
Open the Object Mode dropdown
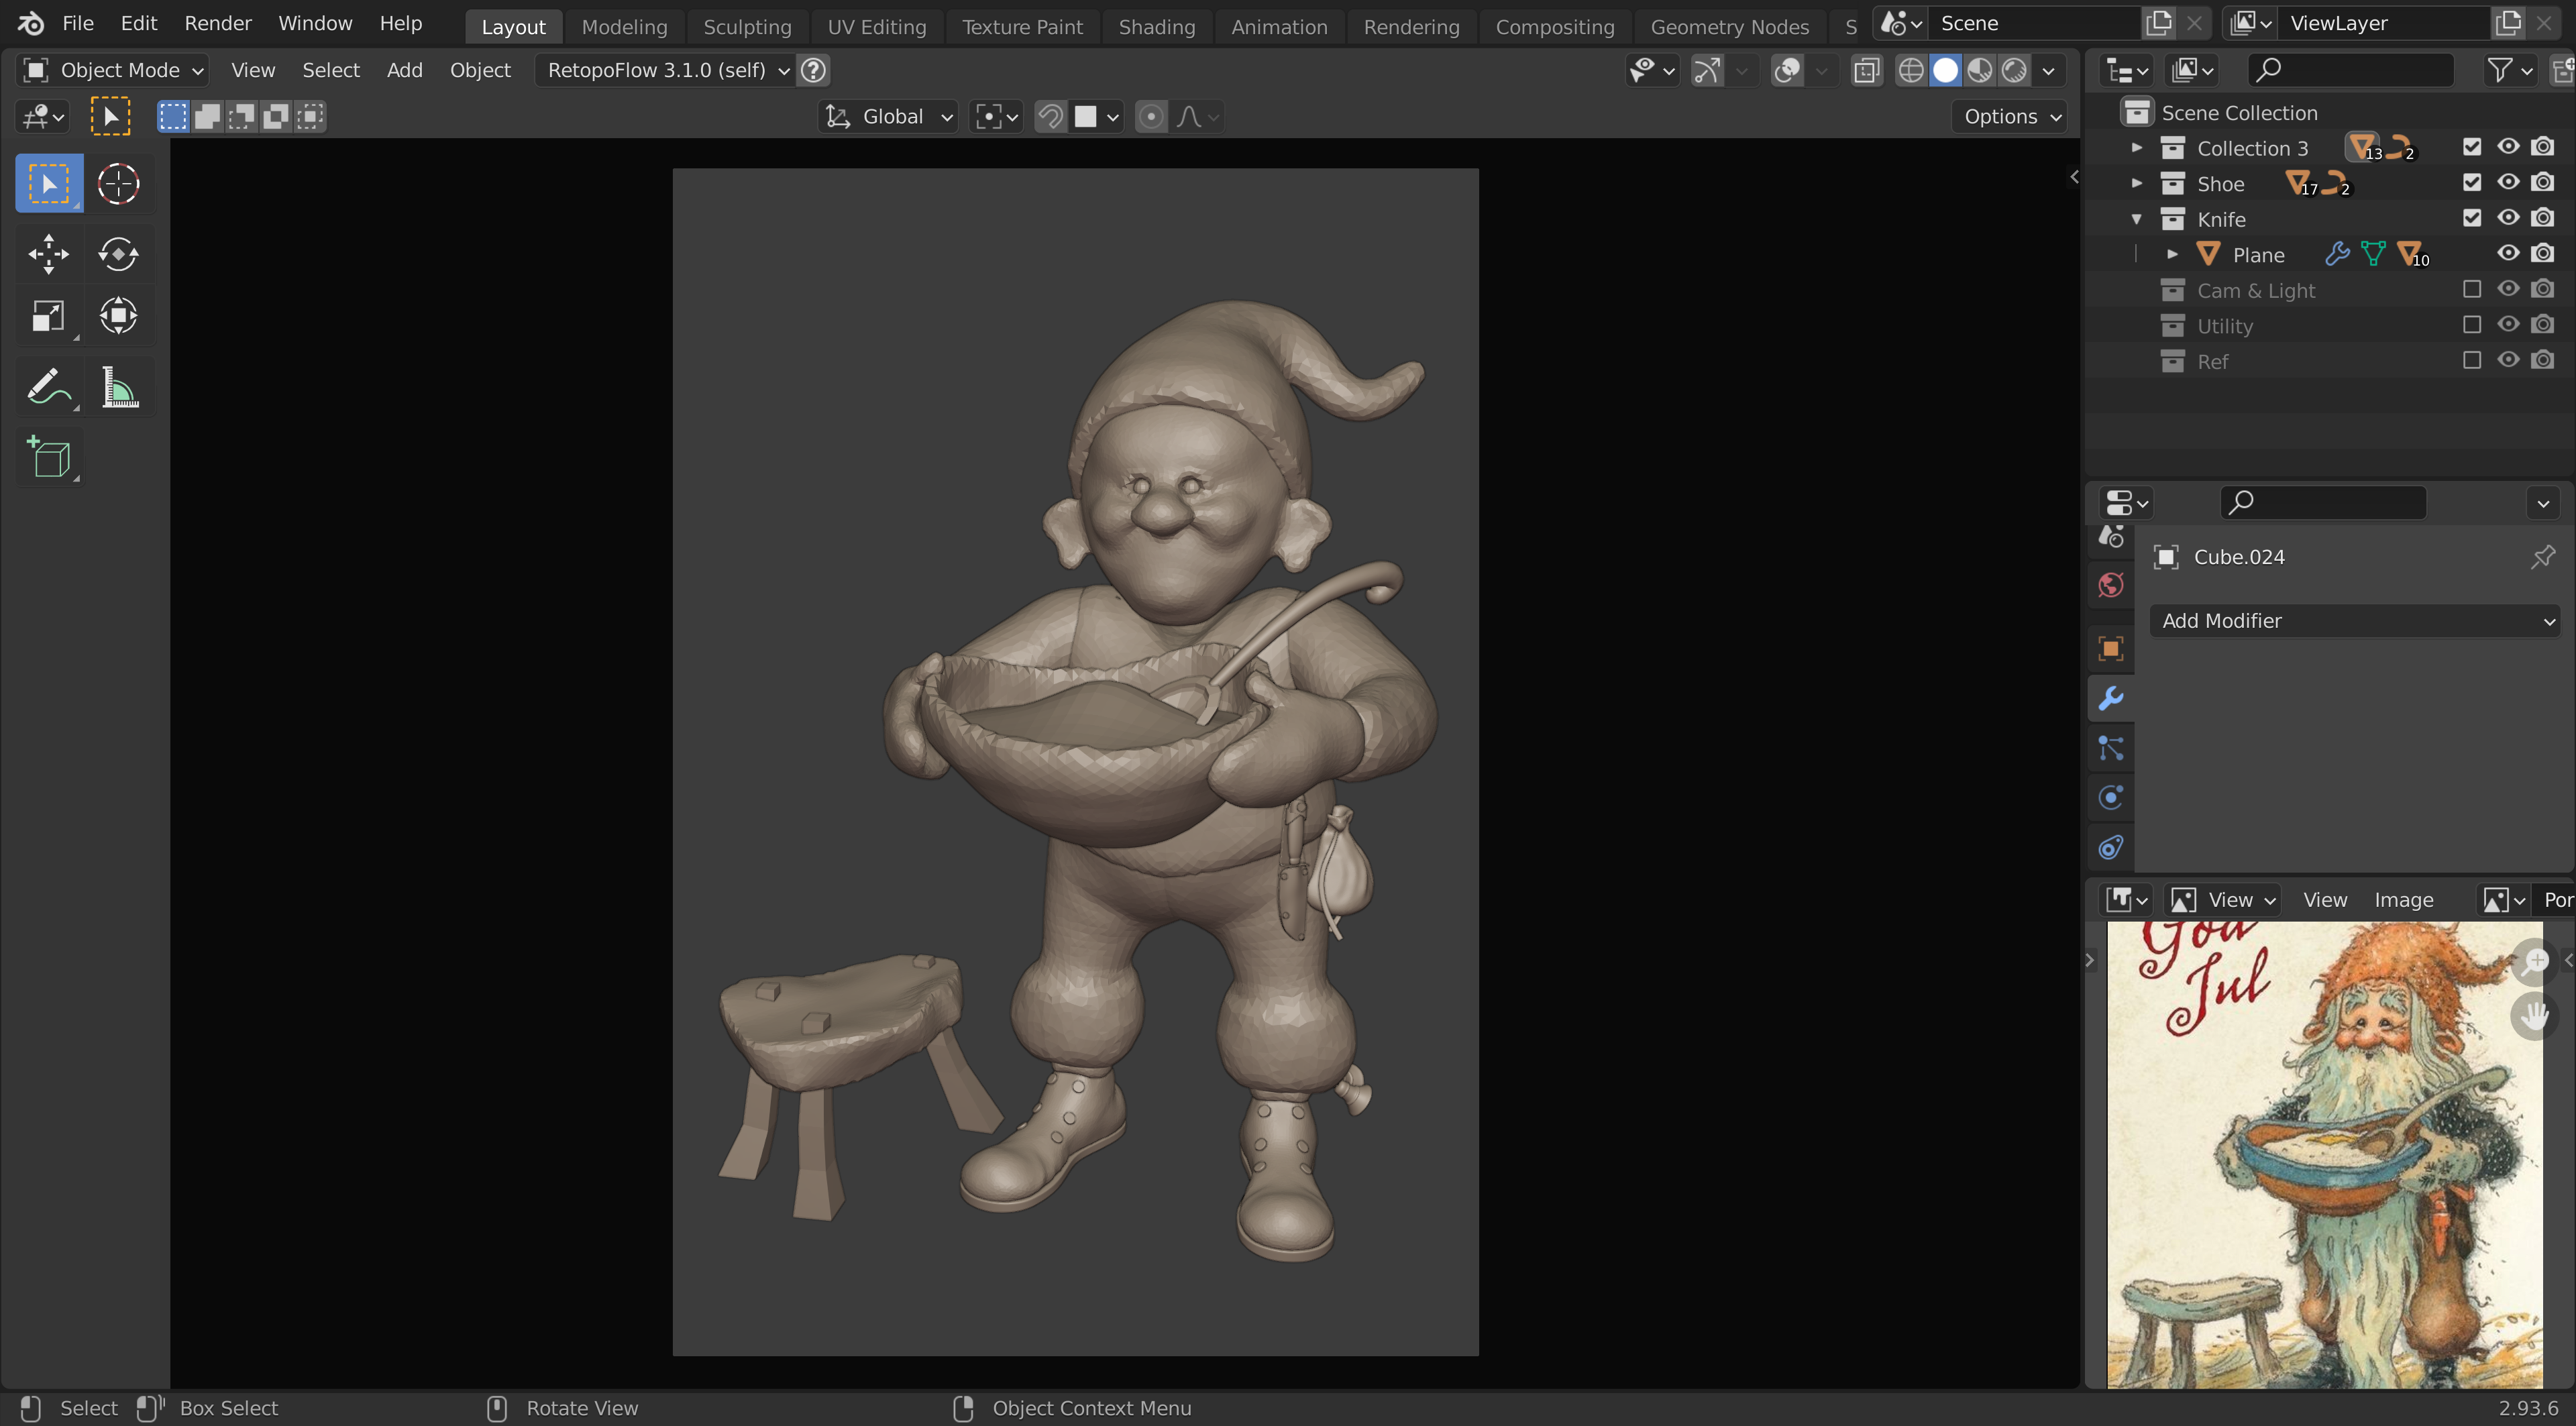pyautogui.click(x=113, y=70)
